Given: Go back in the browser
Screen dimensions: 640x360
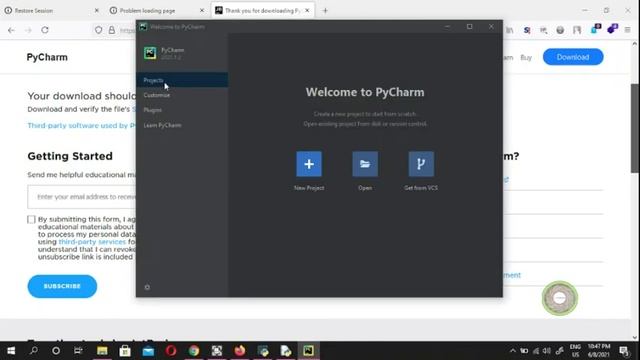Looking at the screenshot, I should click(x=11, y=30).
